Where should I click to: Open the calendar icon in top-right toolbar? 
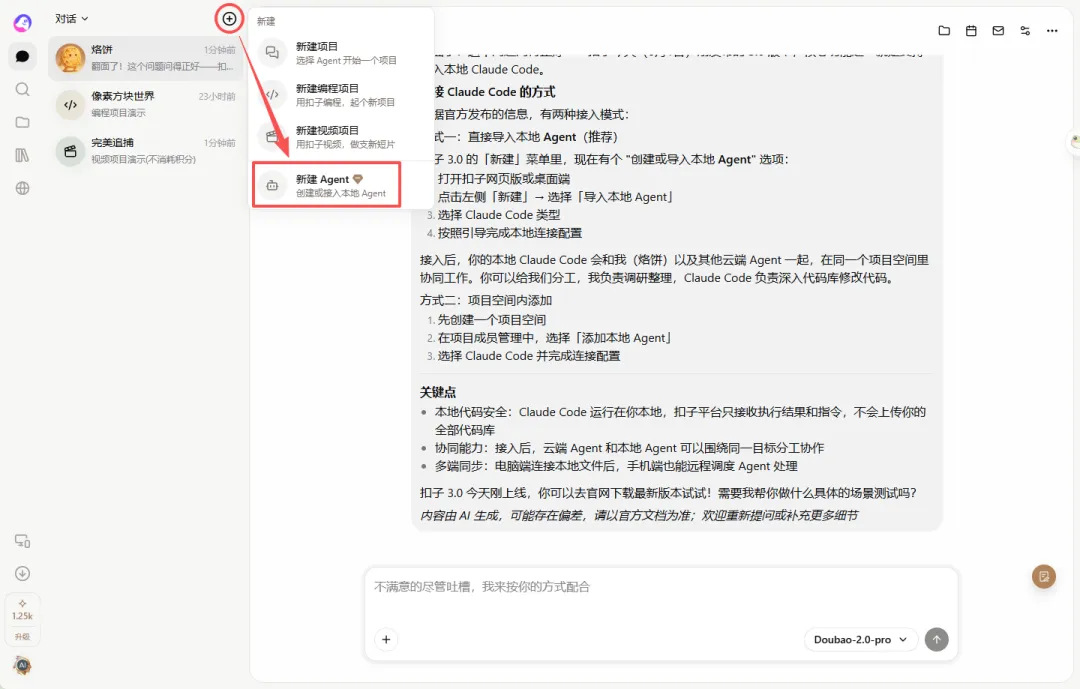(x=971, y=30)
